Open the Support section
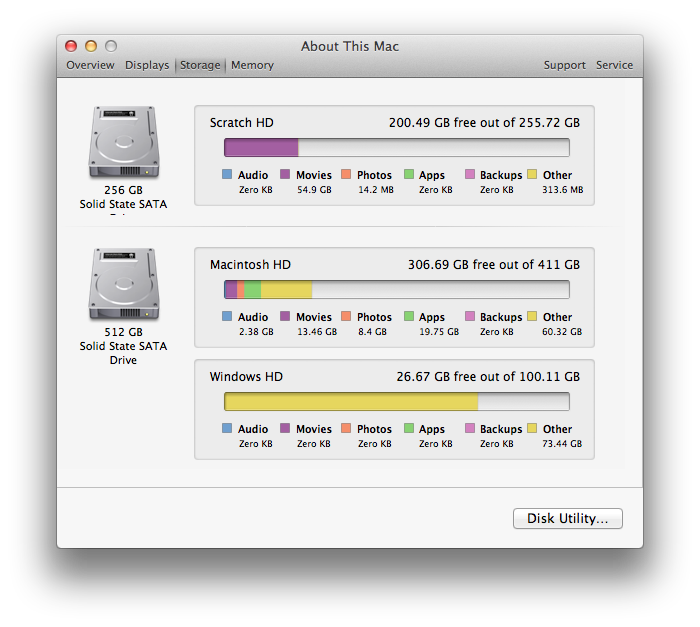Image resolution: width=700 pixels, height=627 pixels. [x=564, y=65]
